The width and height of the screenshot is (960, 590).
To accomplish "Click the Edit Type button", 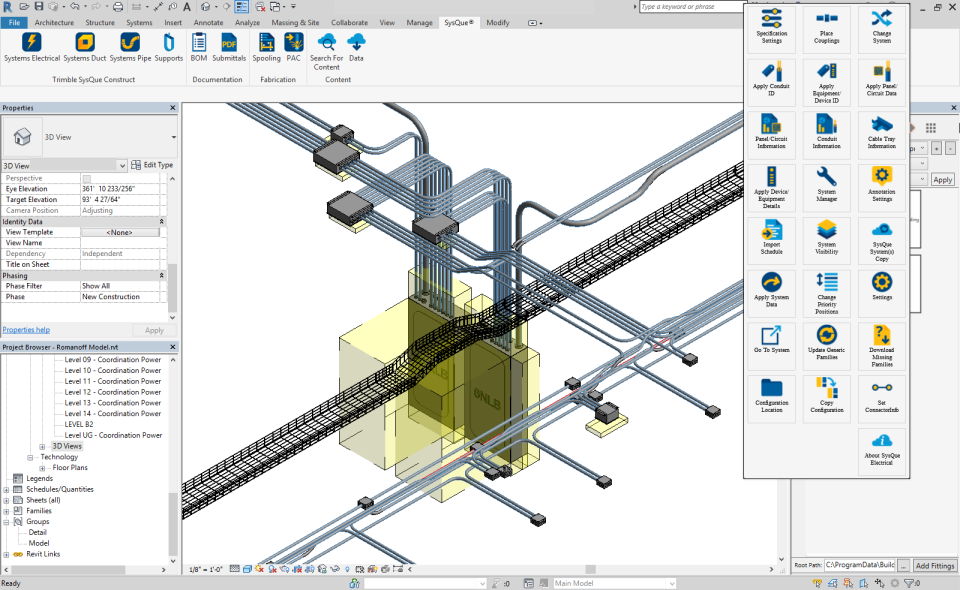I will coord(152,165).
